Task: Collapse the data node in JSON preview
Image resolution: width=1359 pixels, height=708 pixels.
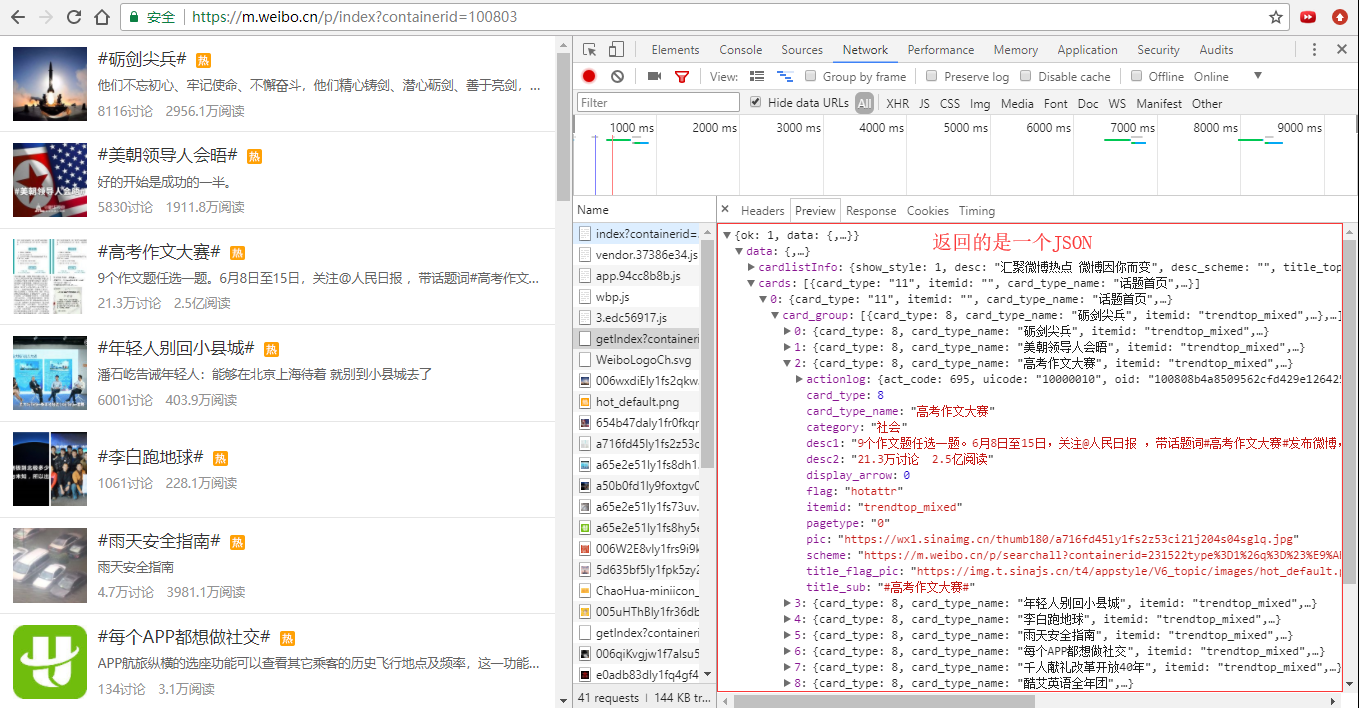Action: 739,252
